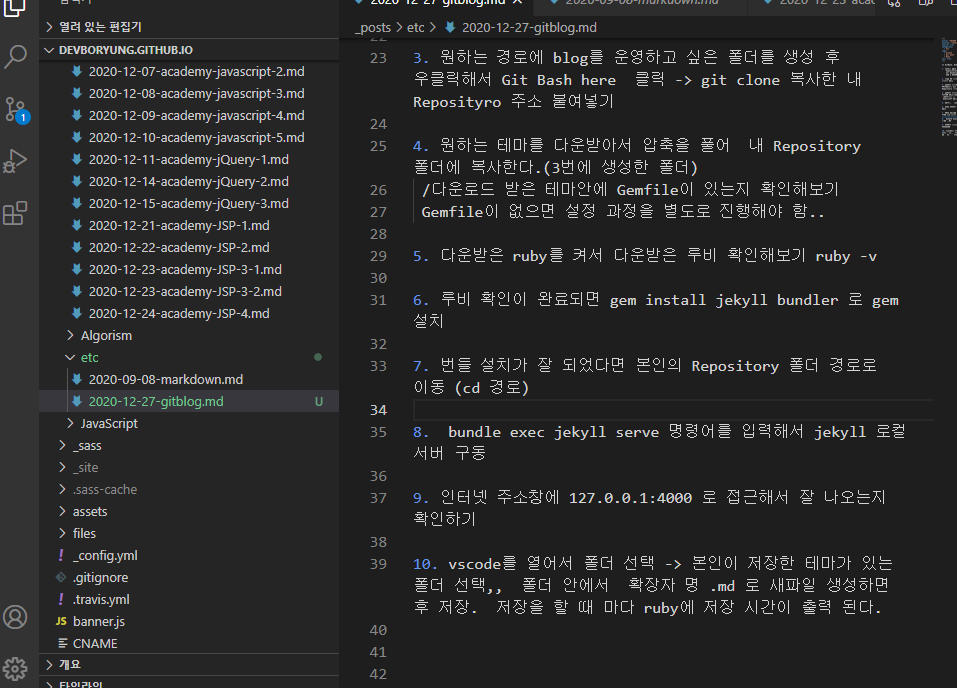This screenshot has width=957, height=688.
Task: Open 2020-12-23-academy-JSP-3-2.md file
Action: click(x=189, y=291)
